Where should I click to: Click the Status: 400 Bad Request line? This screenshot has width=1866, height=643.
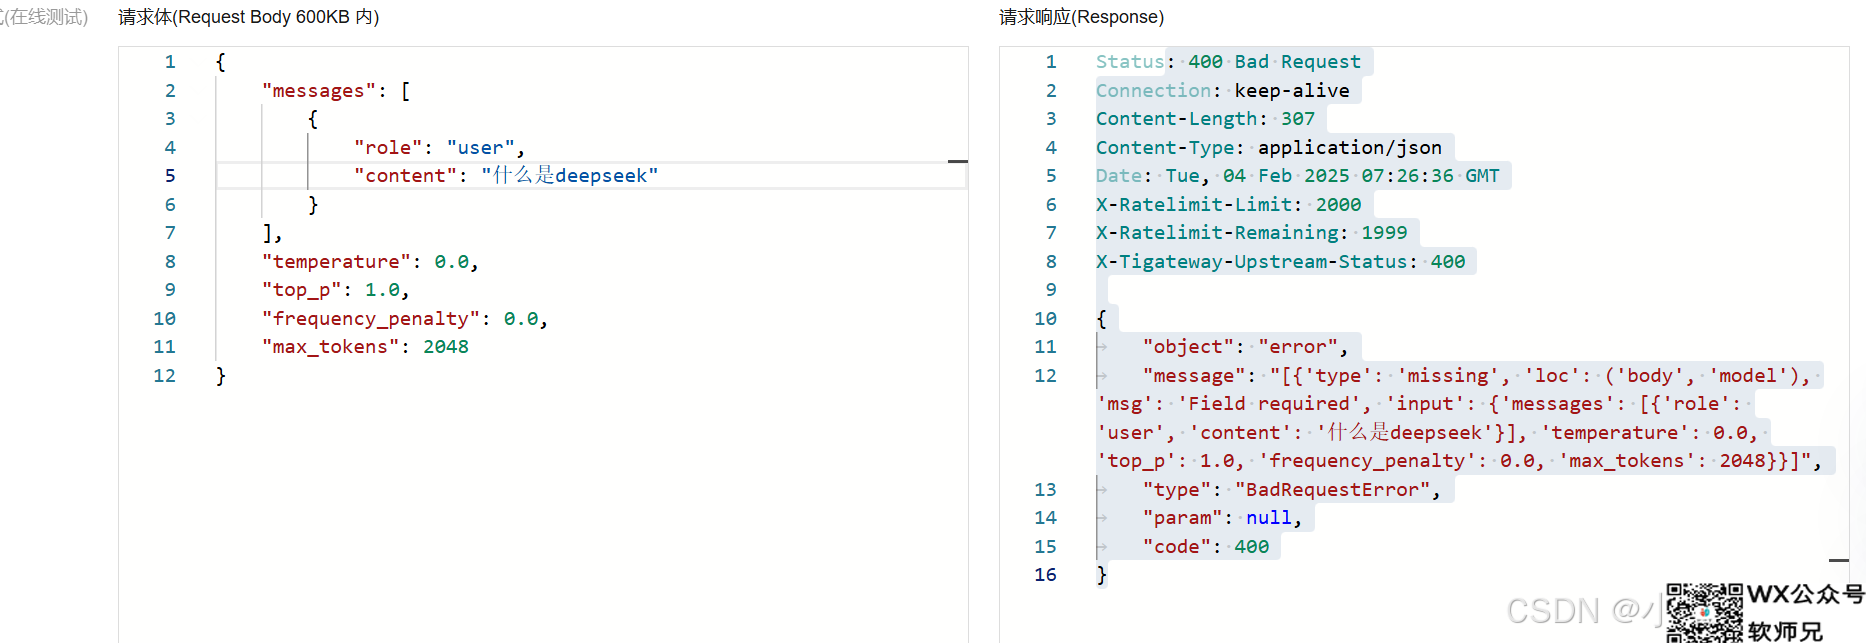click(1228, 62)
